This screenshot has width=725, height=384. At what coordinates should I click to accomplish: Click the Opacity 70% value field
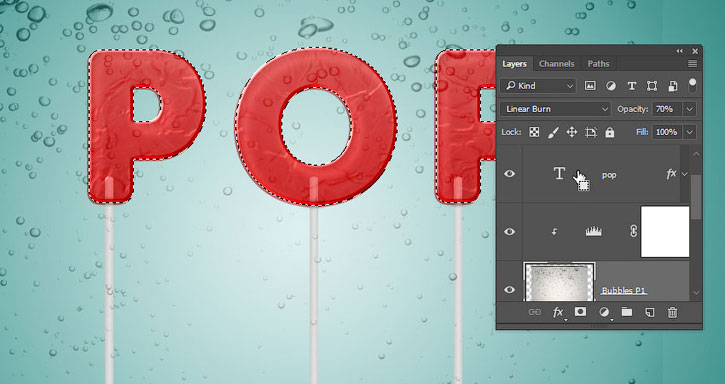pyautogui.click(x=668, y=109)
